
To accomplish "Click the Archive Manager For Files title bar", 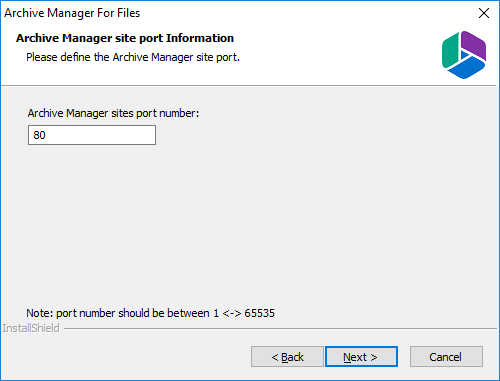I will pyautogui.click(x=233, y=13).
